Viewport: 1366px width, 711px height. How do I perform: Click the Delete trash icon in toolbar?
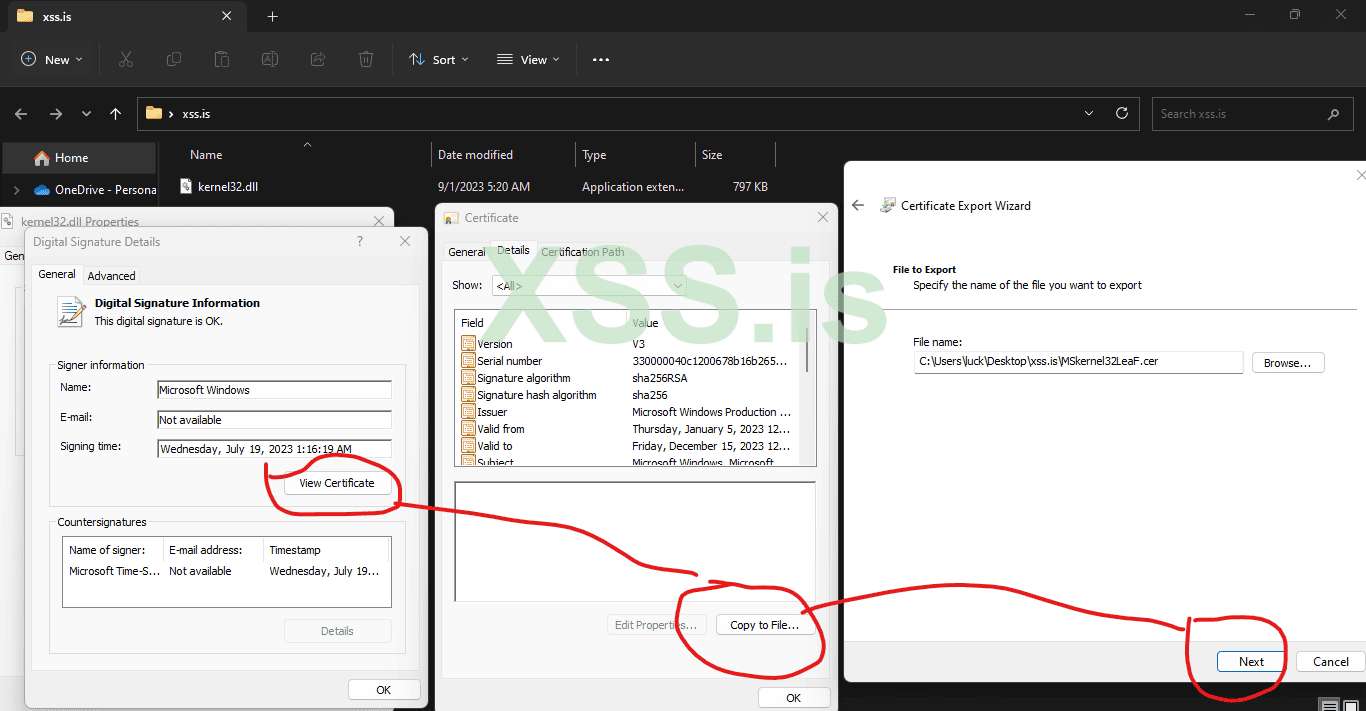(x=366, y=60)
